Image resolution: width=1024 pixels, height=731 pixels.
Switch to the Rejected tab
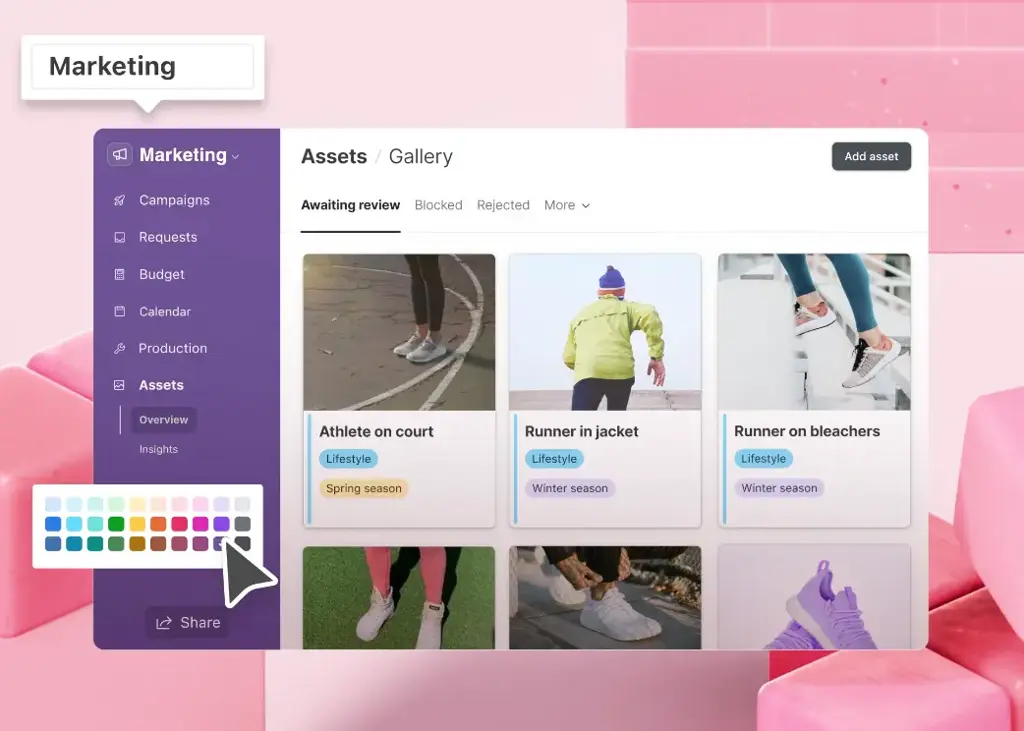(503, 205)
